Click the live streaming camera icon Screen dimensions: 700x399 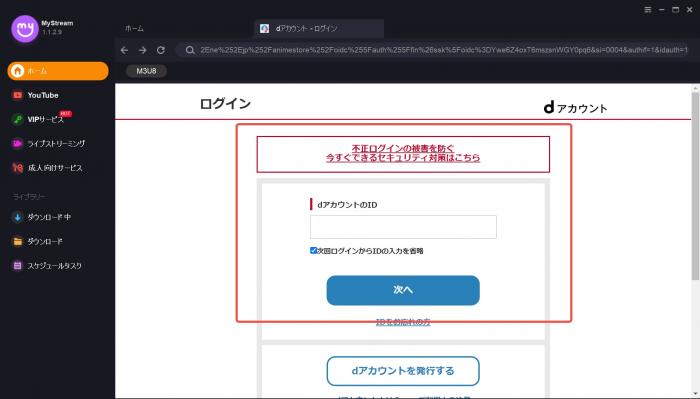point(17,144)
